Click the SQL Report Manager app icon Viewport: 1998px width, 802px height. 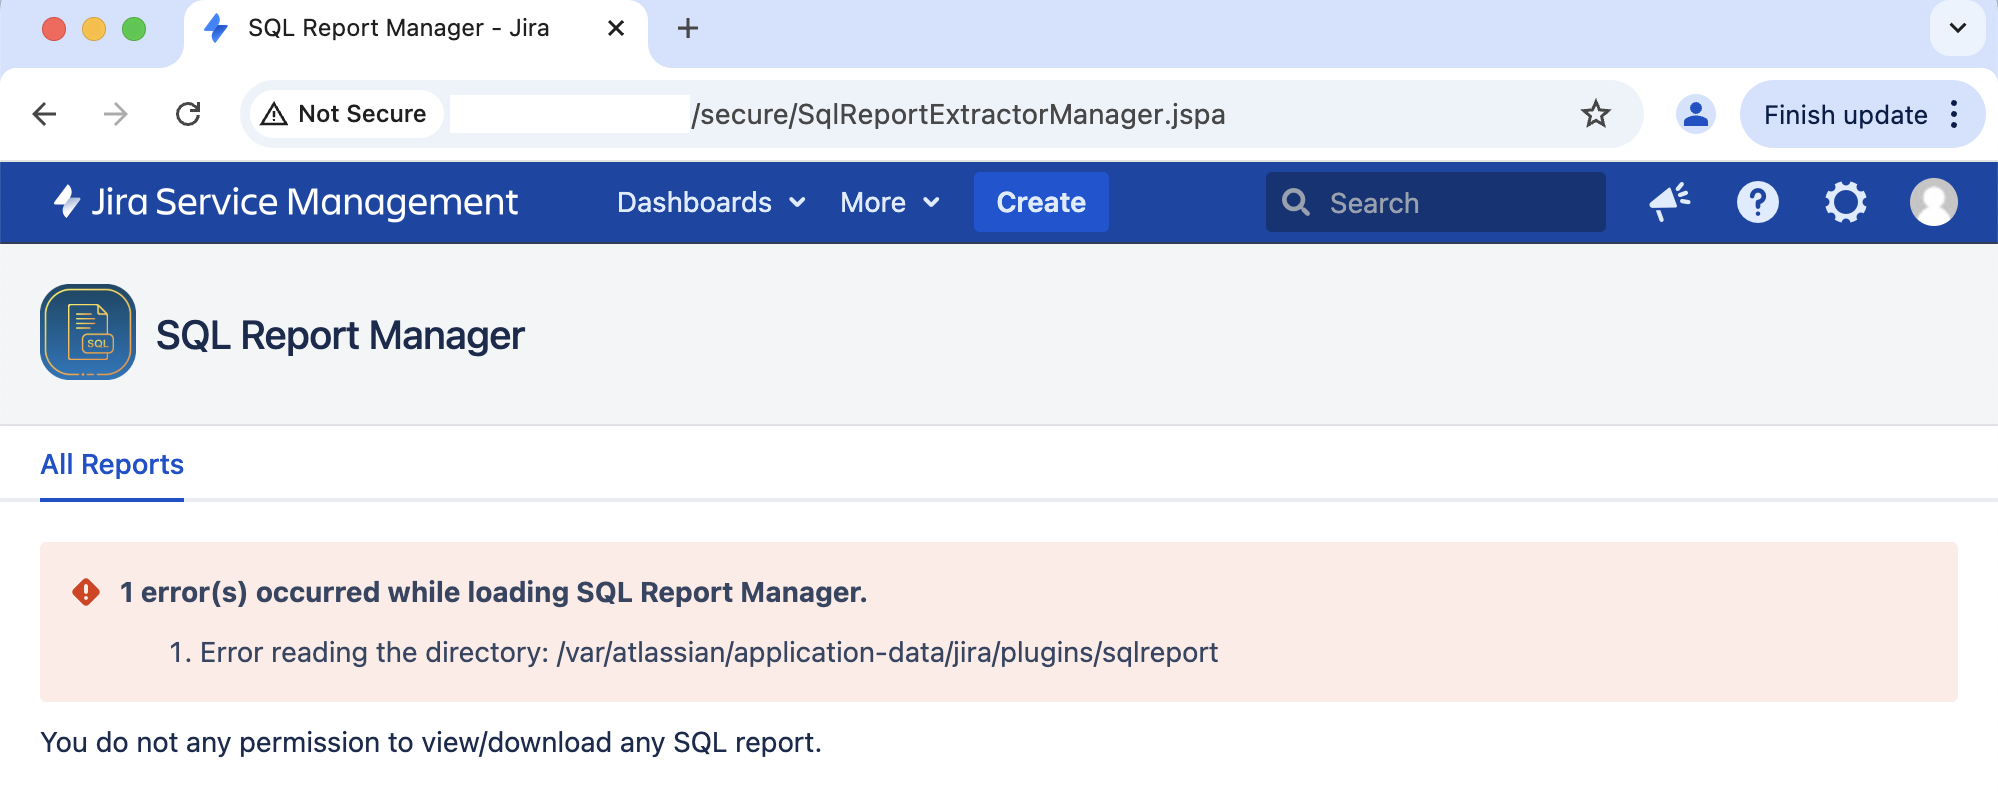[x=88, y=333]
